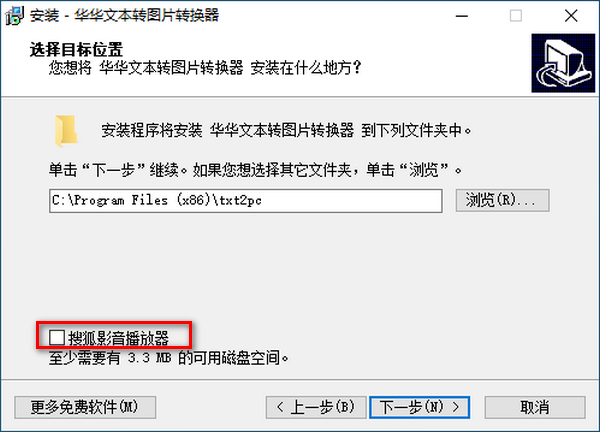Click the yellow folder icon

point(66,131)
